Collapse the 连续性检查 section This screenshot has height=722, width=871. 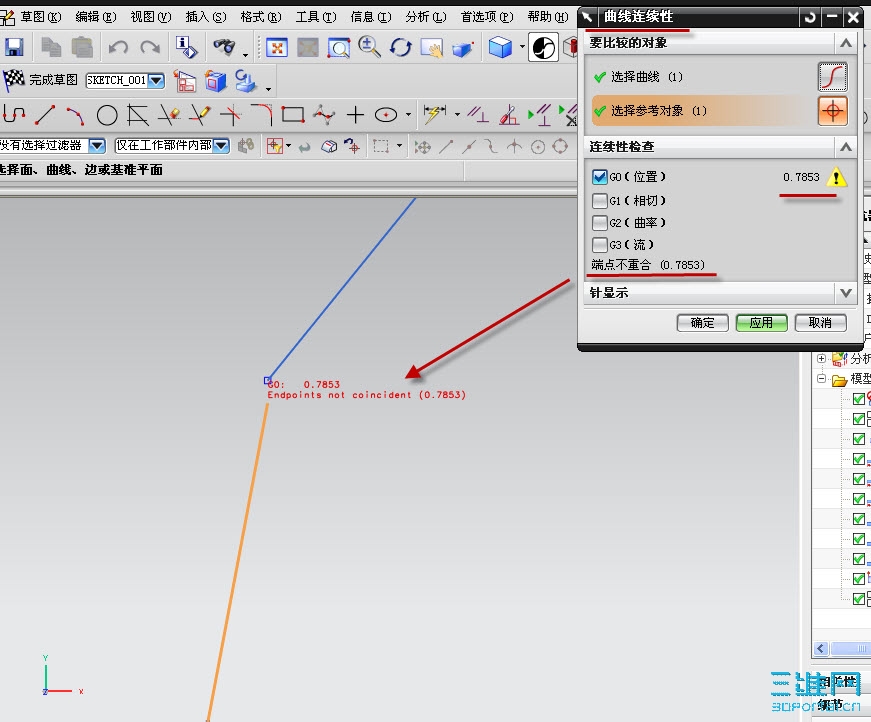845,147
